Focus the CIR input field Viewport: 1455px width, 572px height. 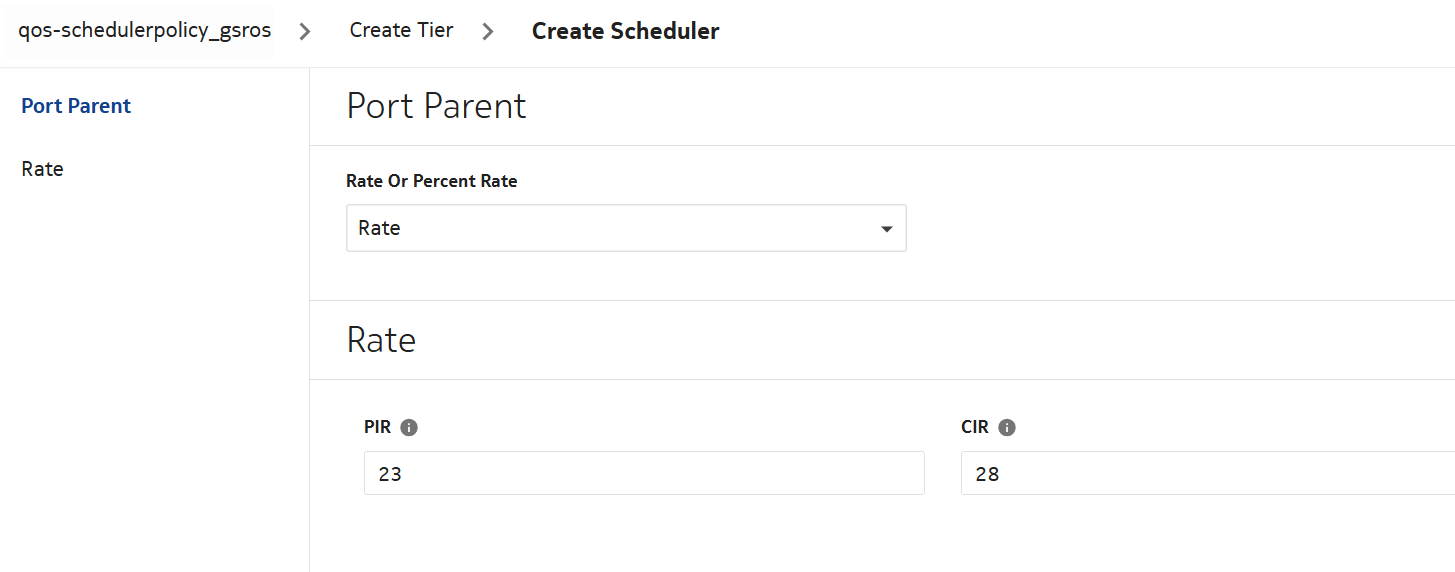coord(1200,473)
